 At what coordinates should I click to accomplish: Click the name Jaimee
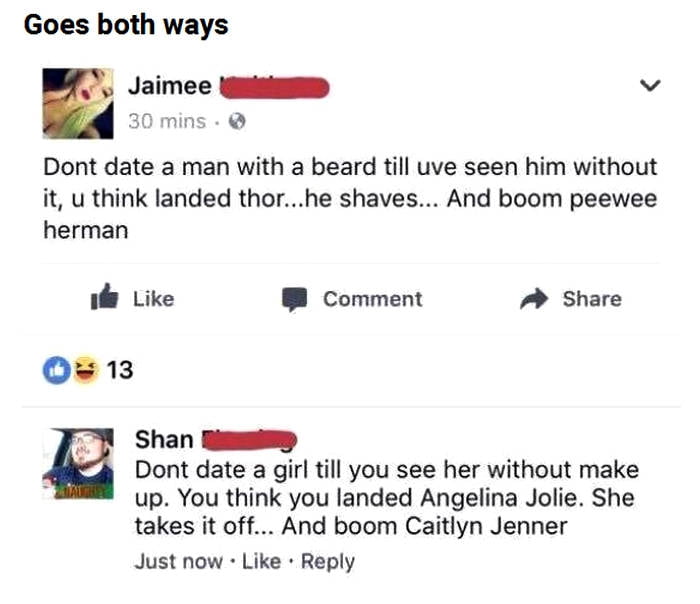point(170,86)
